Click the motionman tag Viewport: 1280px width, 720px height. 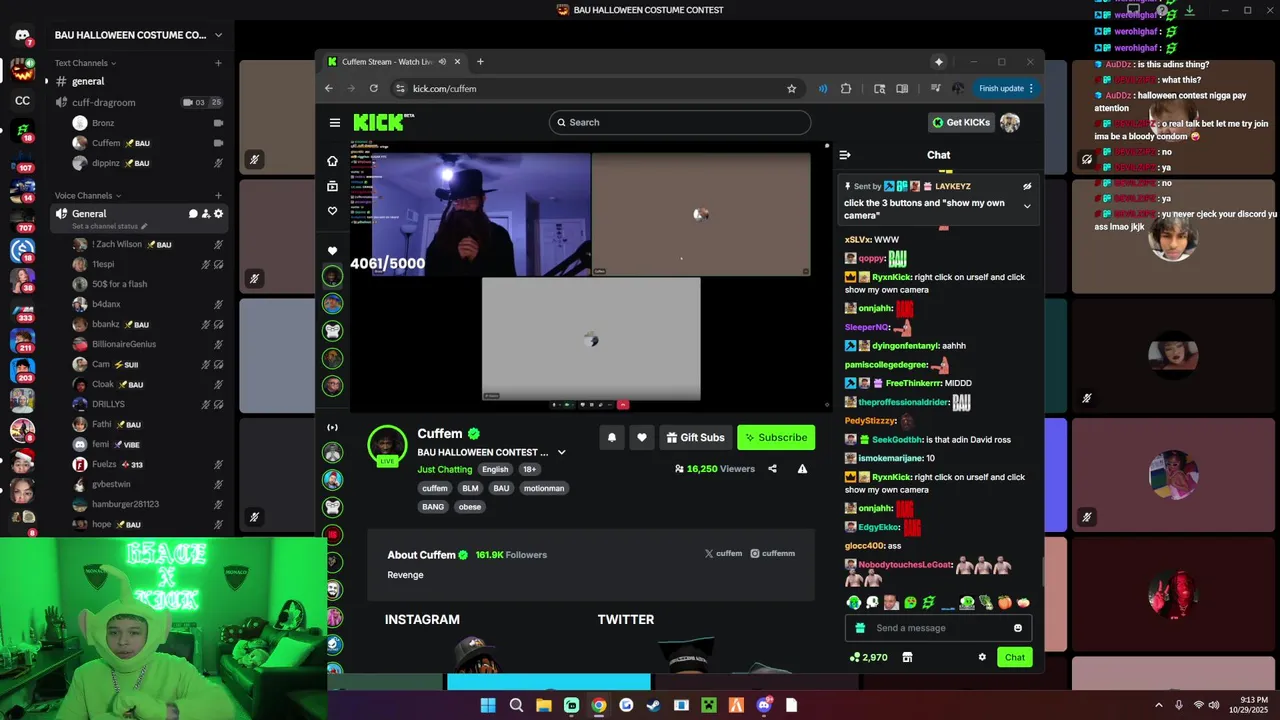click(544, 488)
